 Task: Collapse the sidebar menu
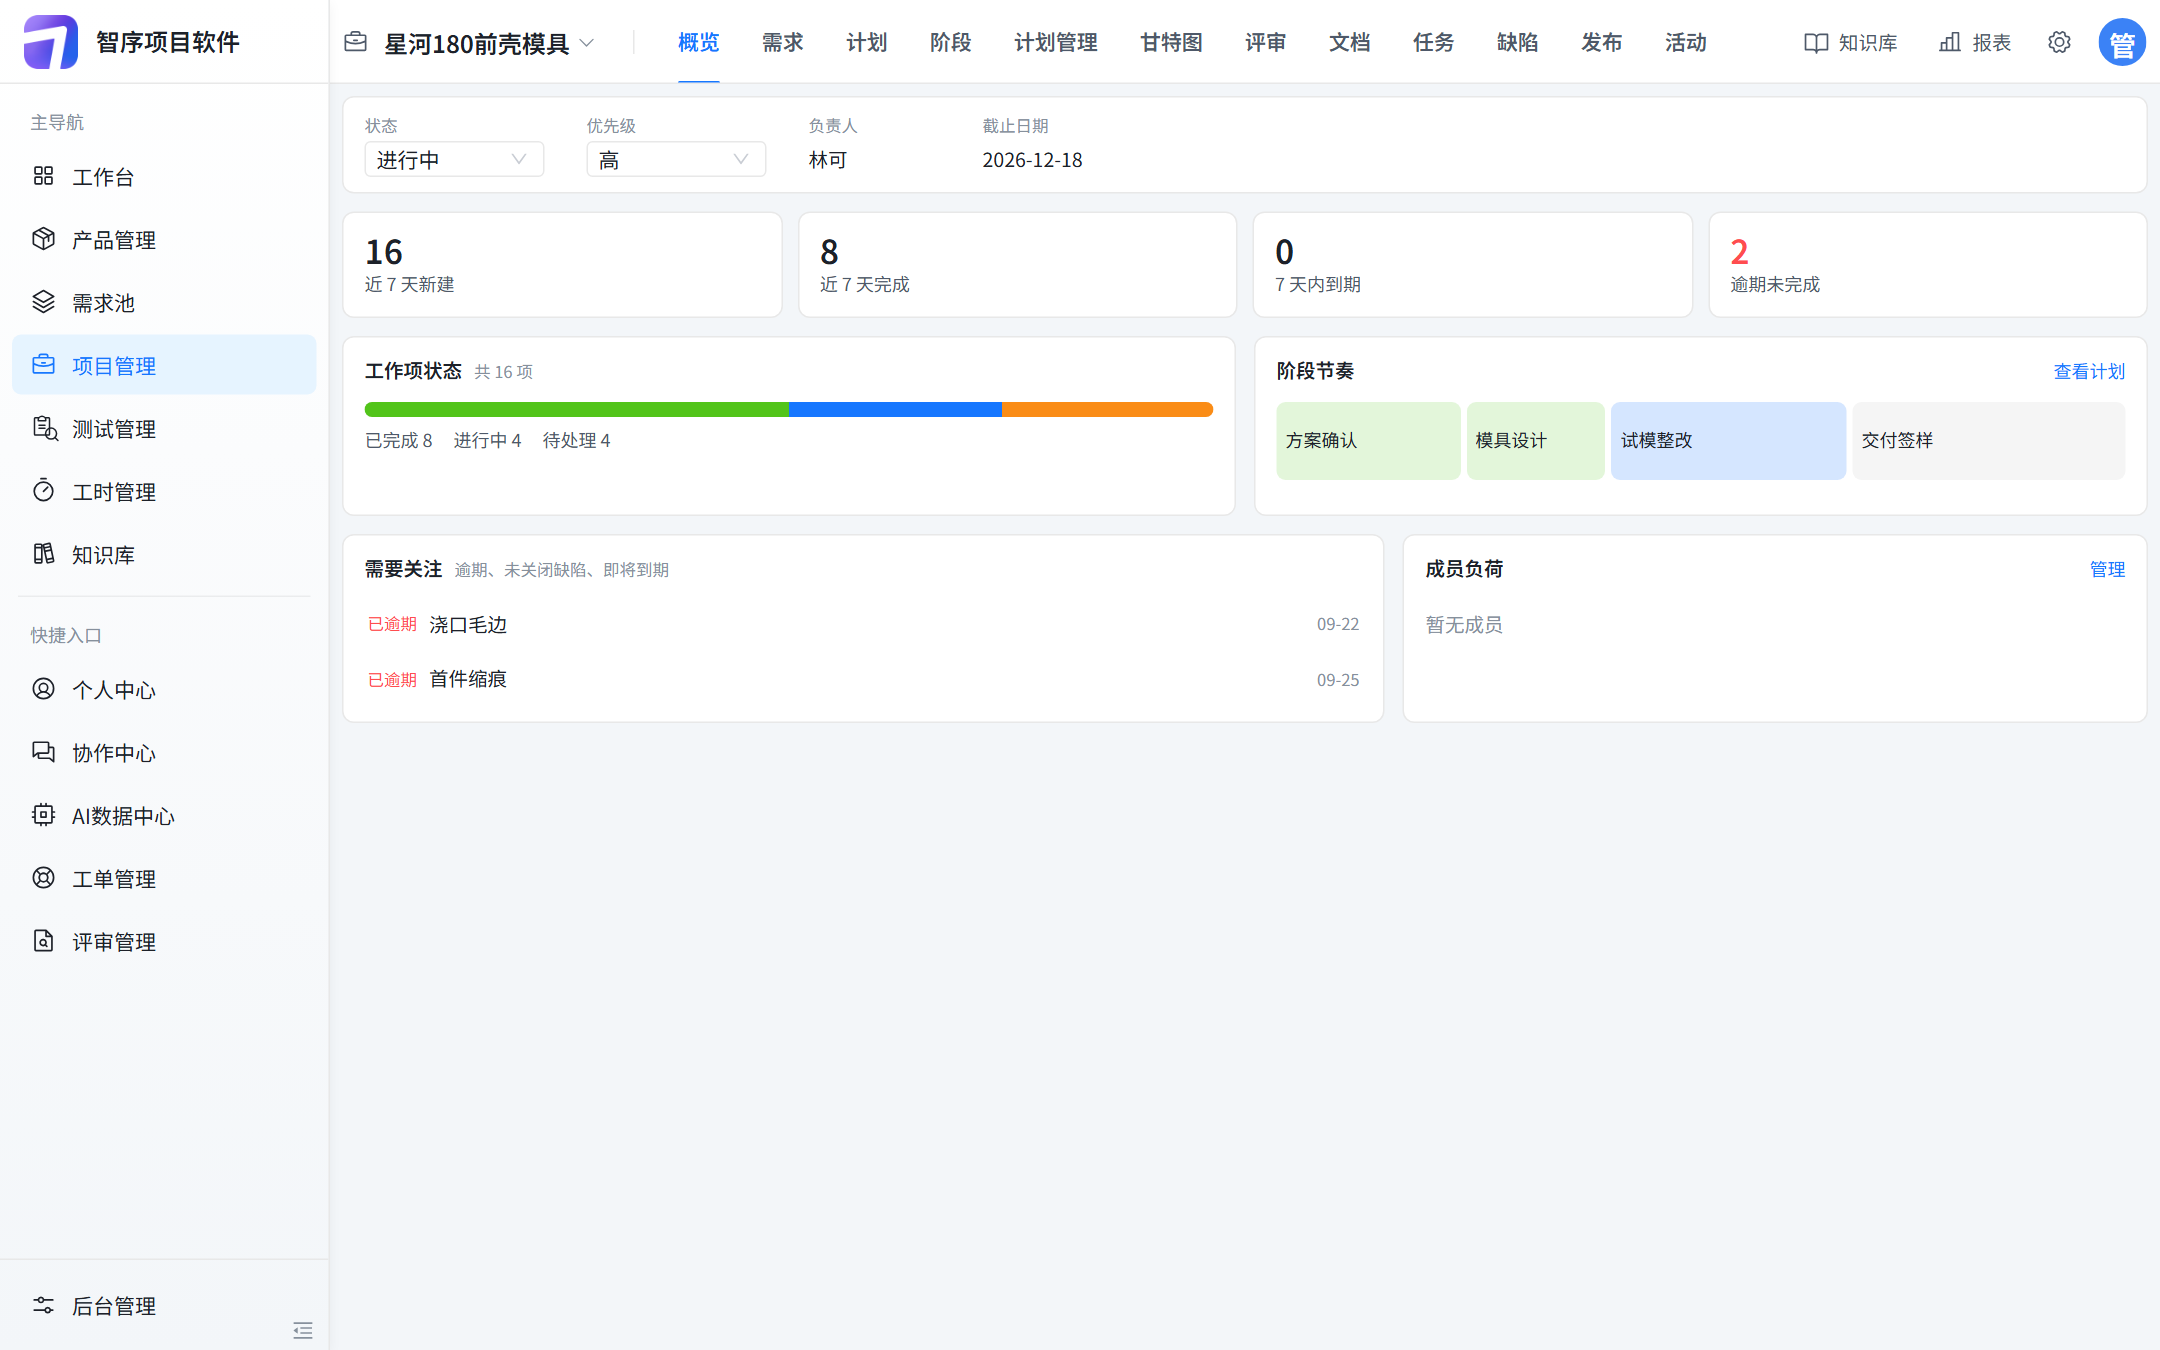tap(303, 1330)
